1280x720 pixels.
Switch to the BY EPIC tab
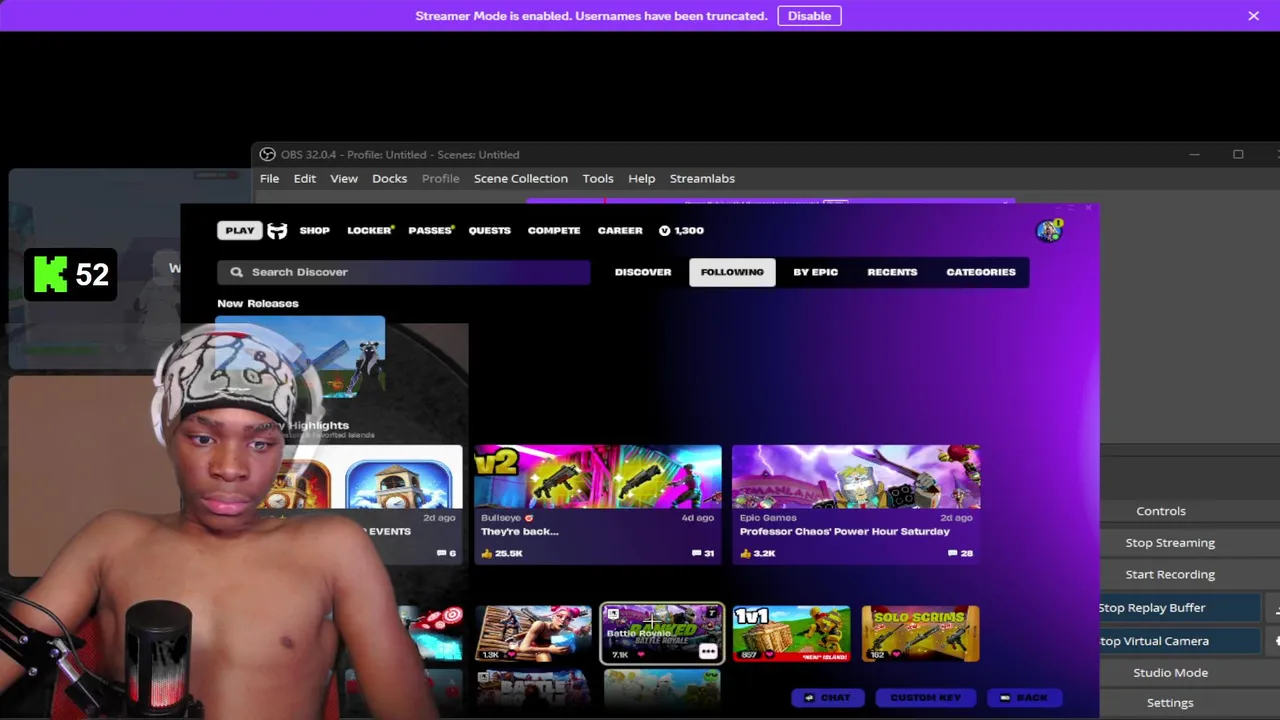click(816, 272)
